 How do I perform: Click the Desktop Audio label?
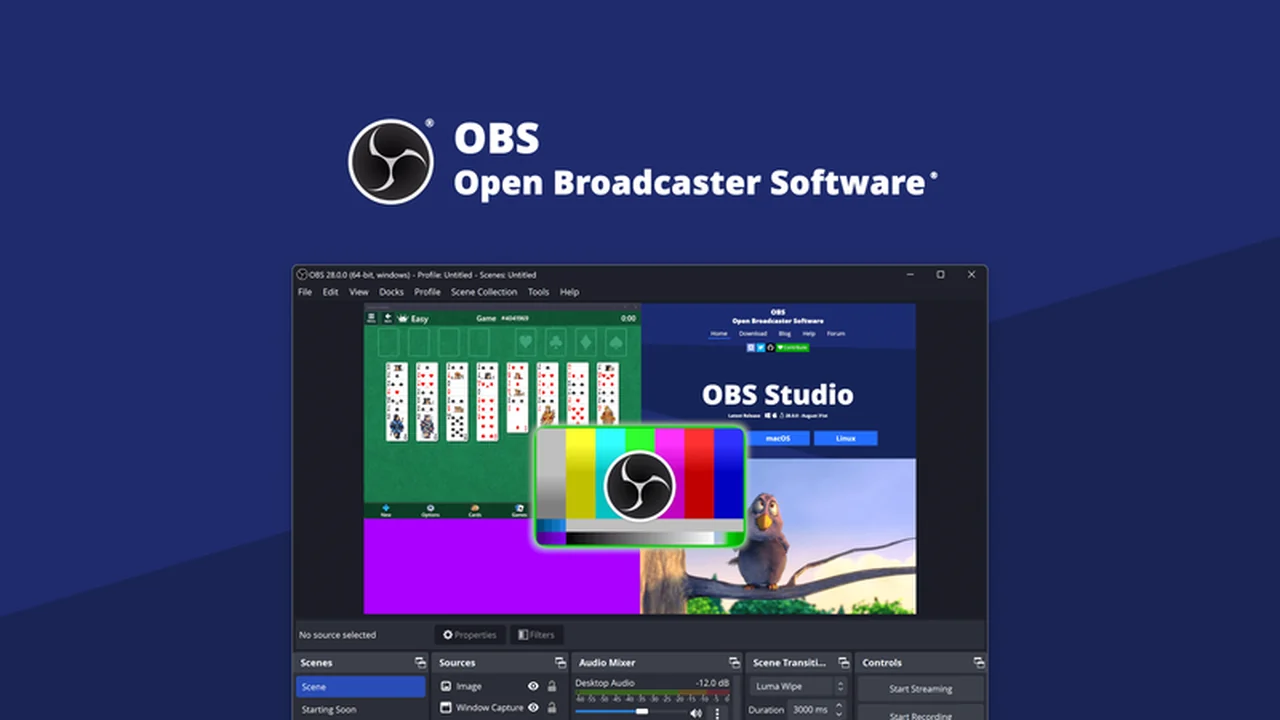[605, 682]
